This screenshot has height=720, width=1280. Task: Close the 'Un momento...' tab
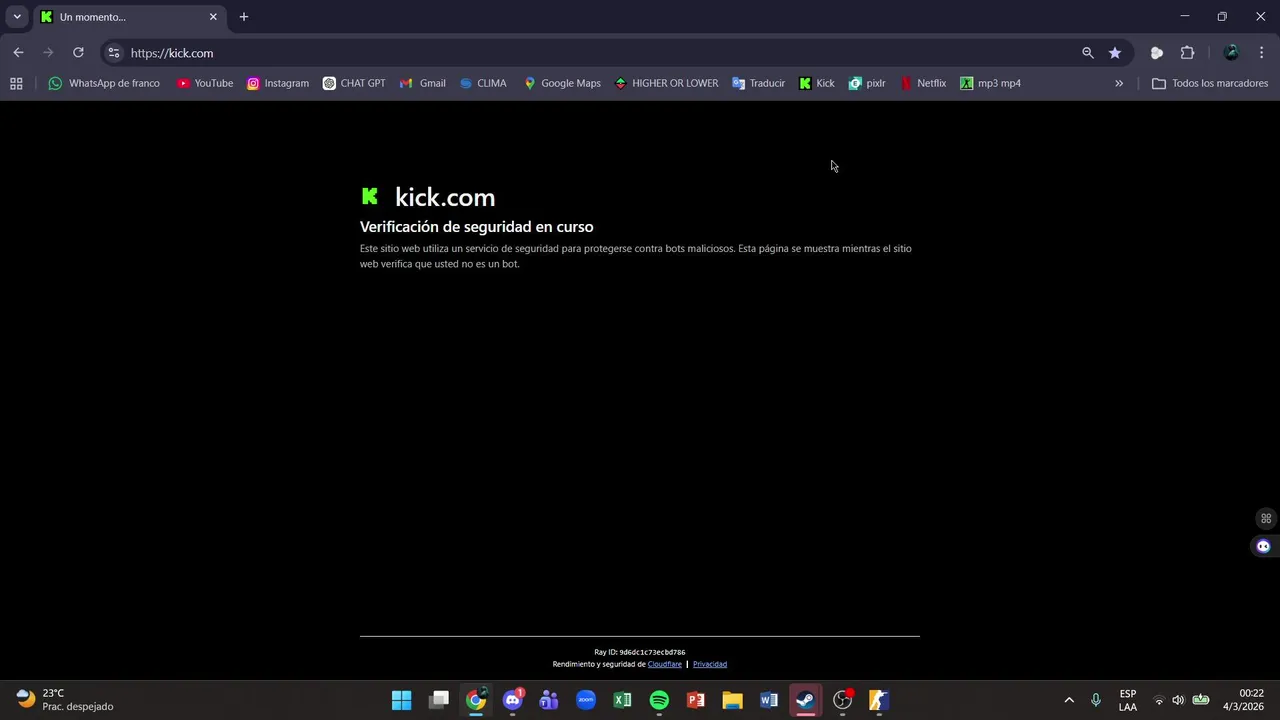point(213,17)
